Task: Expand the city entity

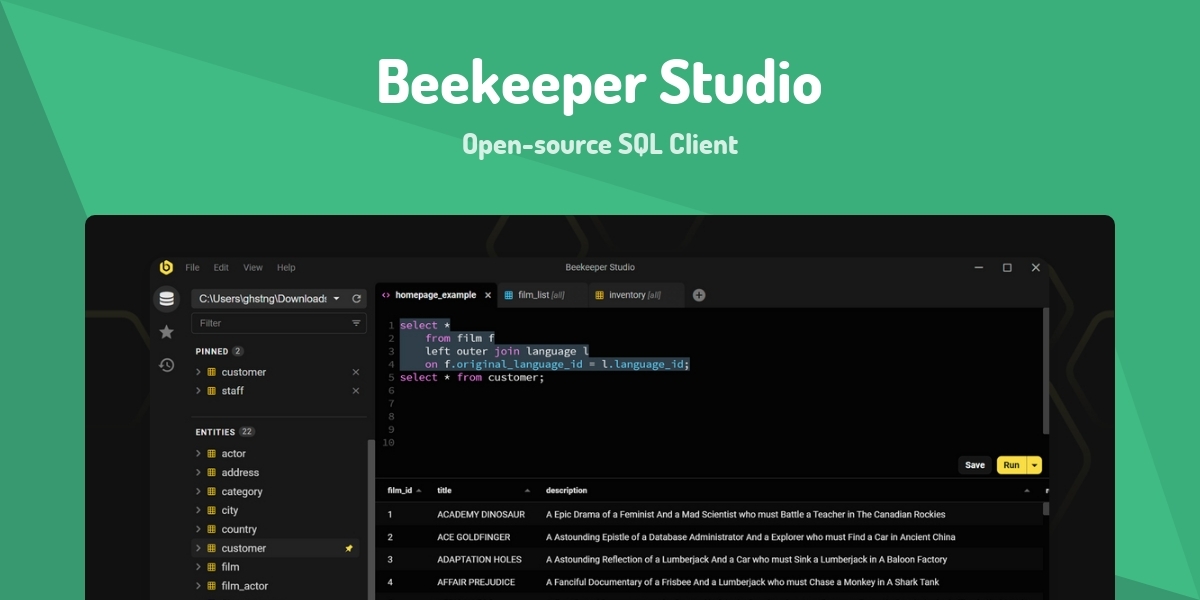Action: [198, 510]
